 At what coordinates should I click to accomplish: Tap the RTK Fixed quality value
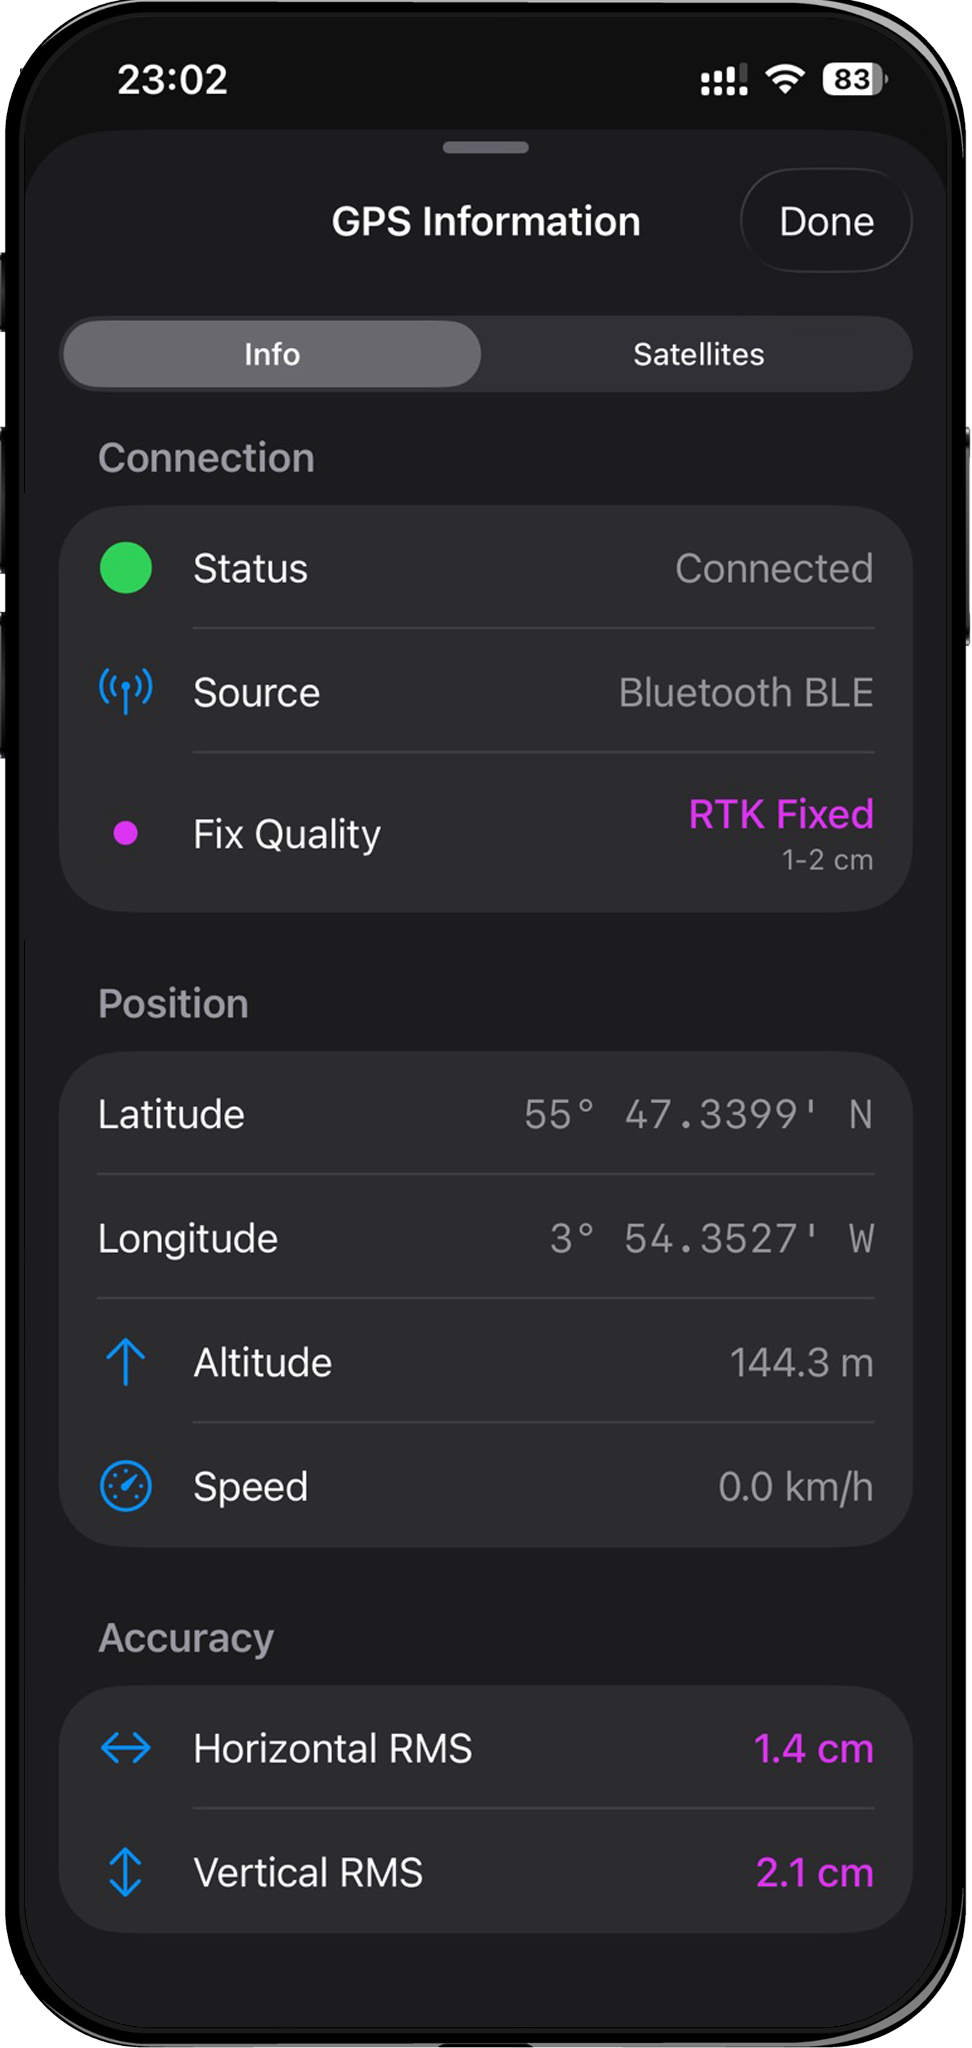[781, 815]
